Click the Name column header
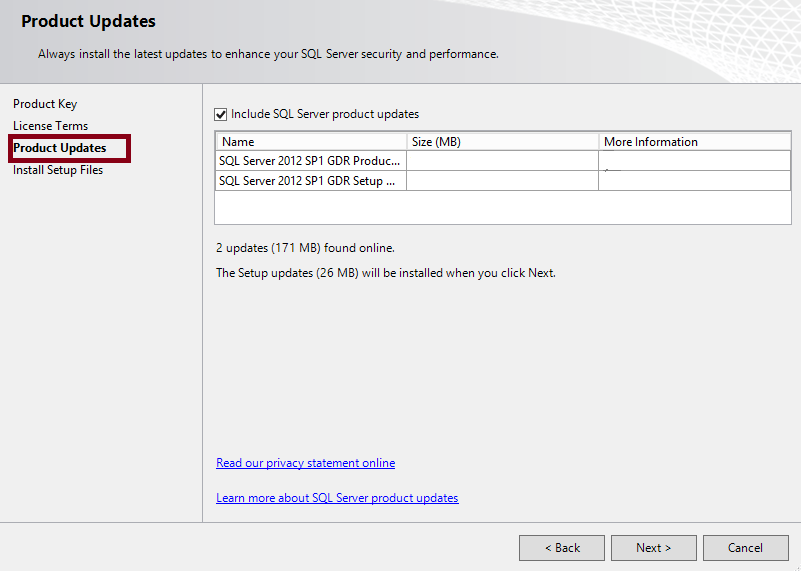Viewport: 801px width, 571px height. [x=311, y=142]
